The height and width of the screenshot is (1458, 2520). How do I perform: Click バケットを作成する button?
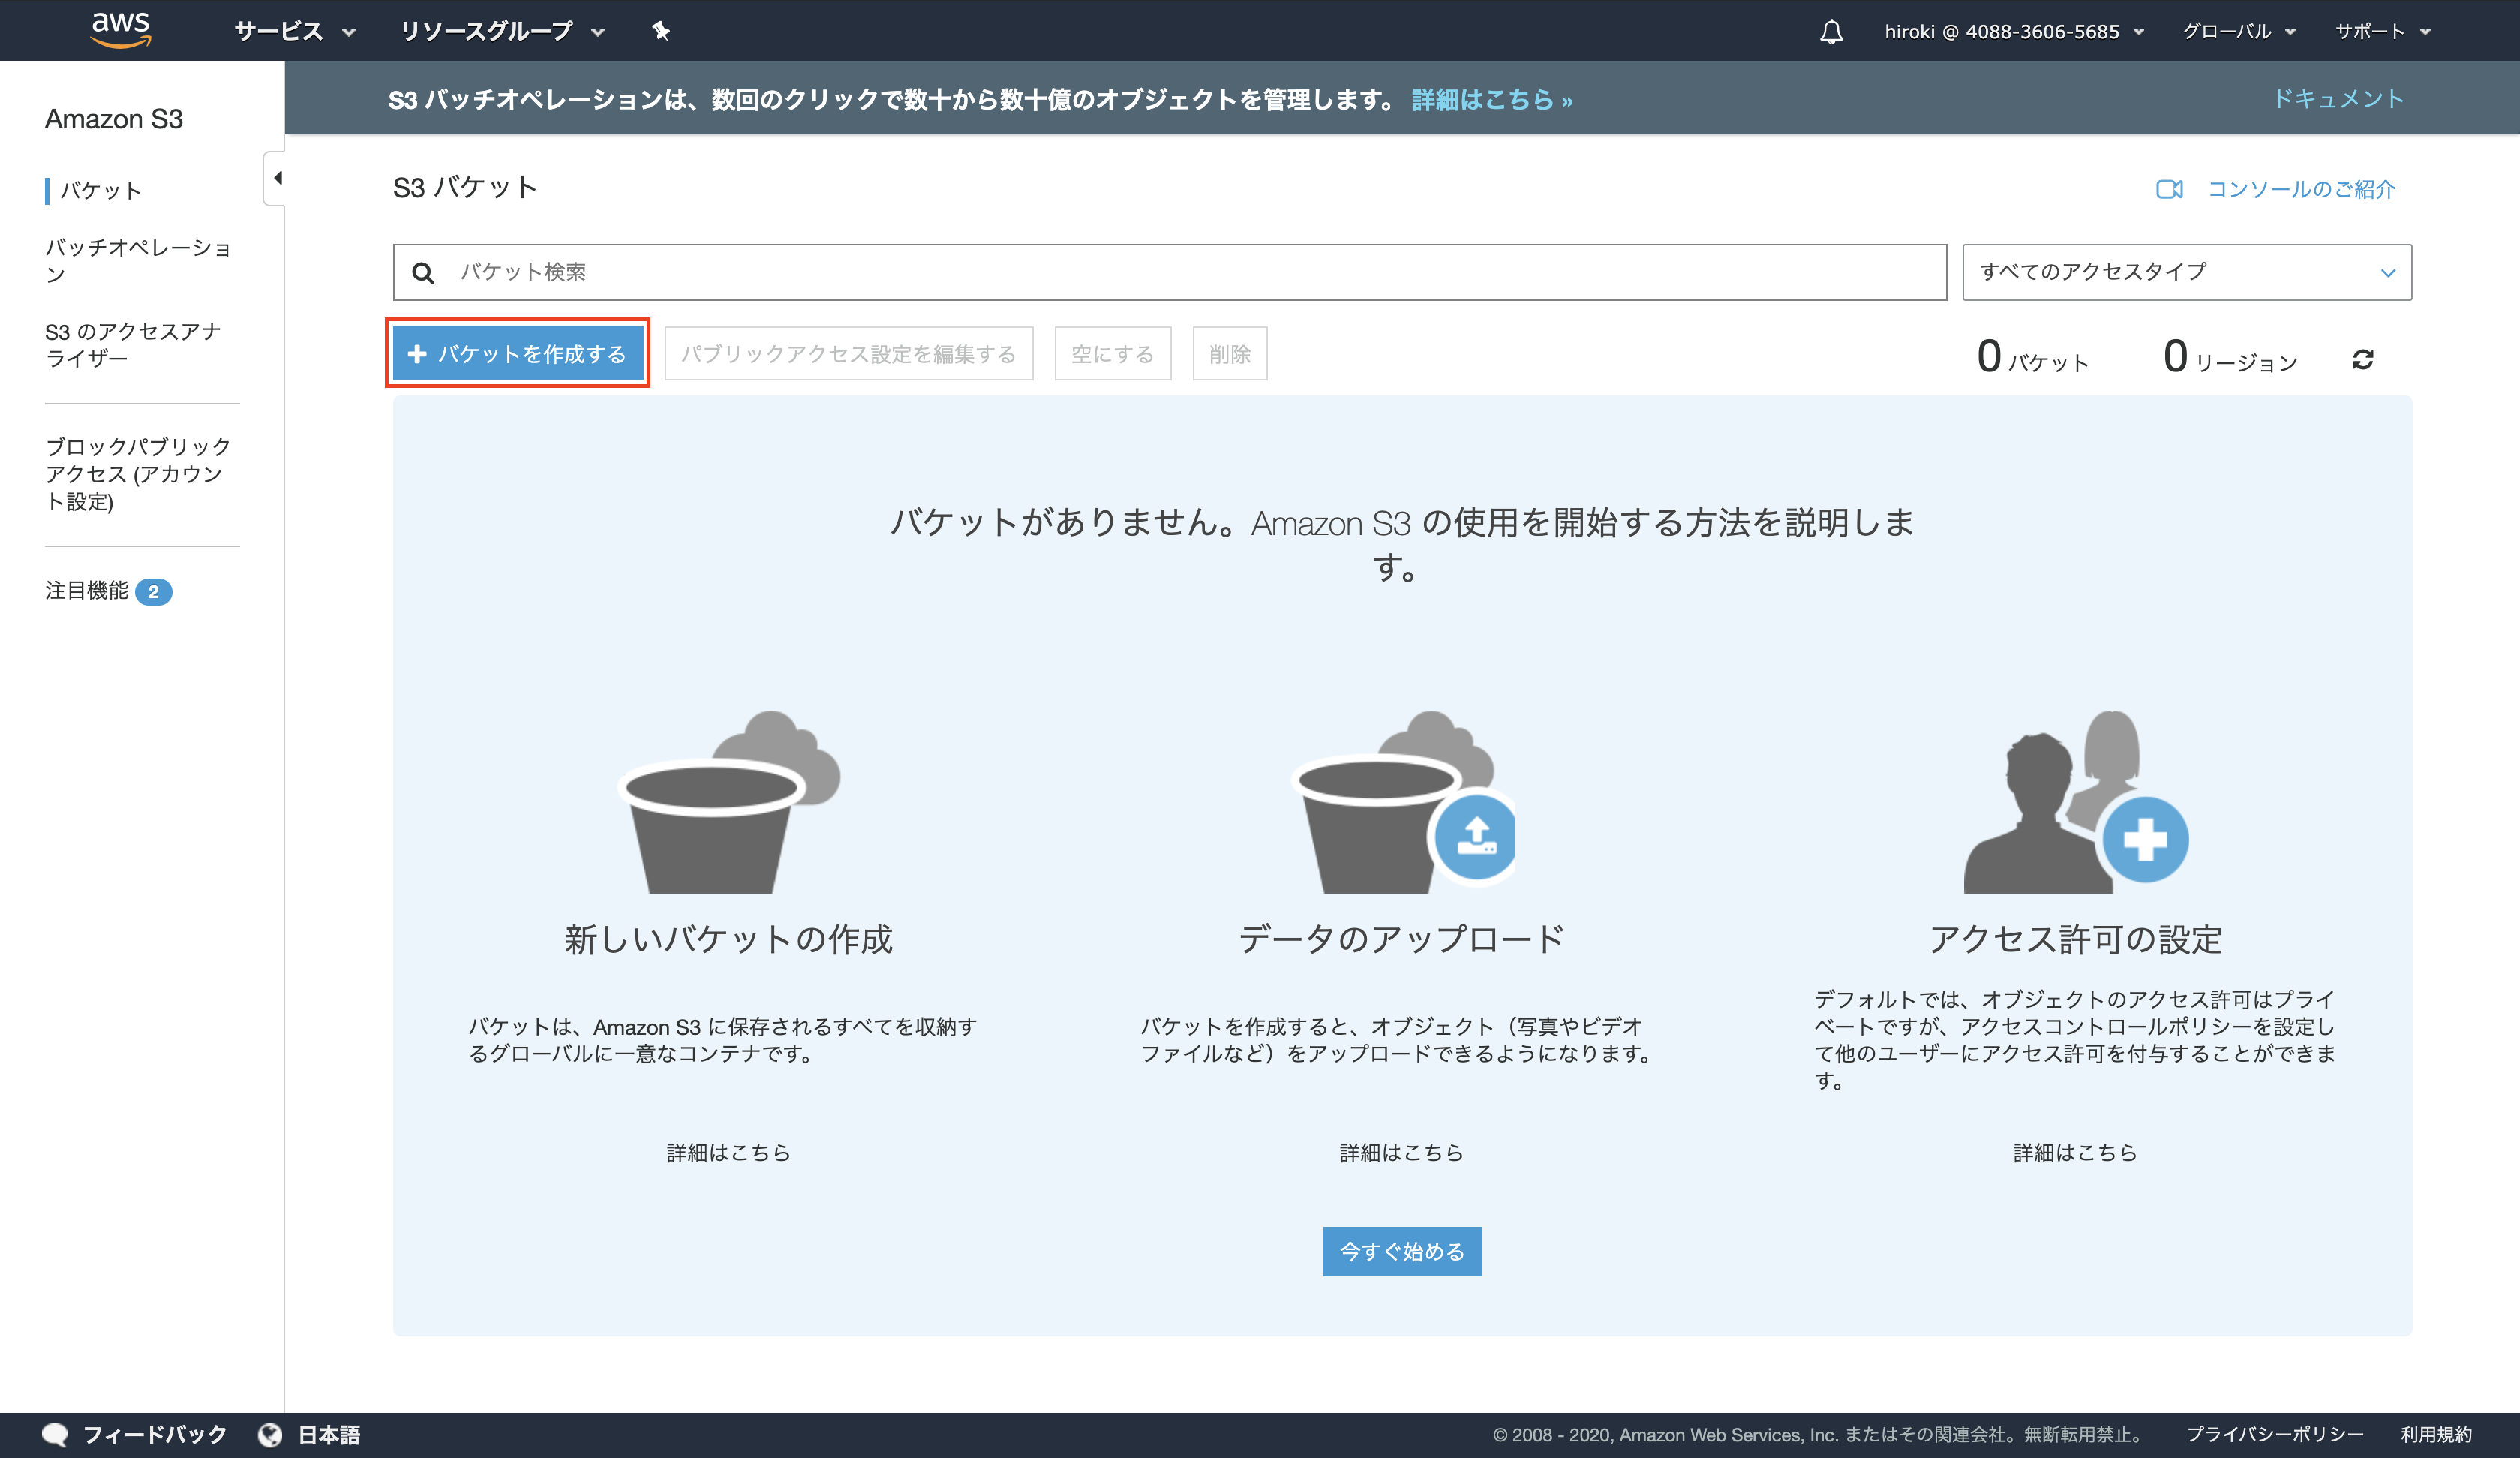click(x=517, y=354)
